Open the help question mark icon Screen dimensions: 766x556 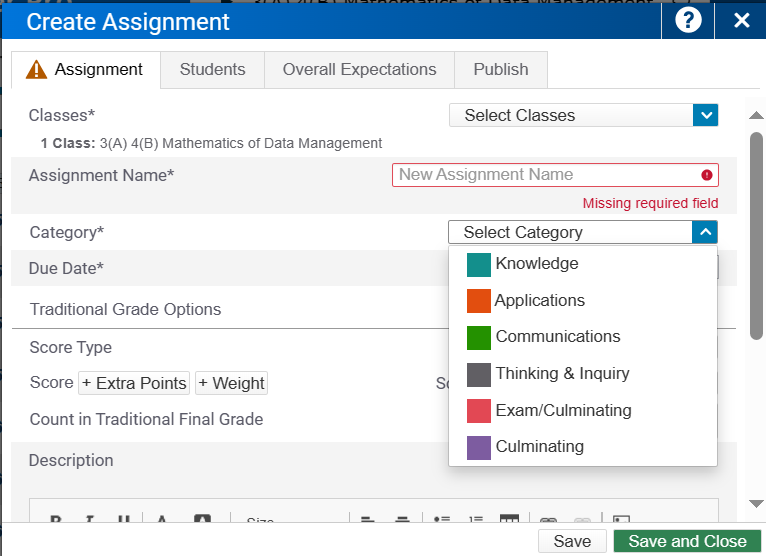coord(688,20)
